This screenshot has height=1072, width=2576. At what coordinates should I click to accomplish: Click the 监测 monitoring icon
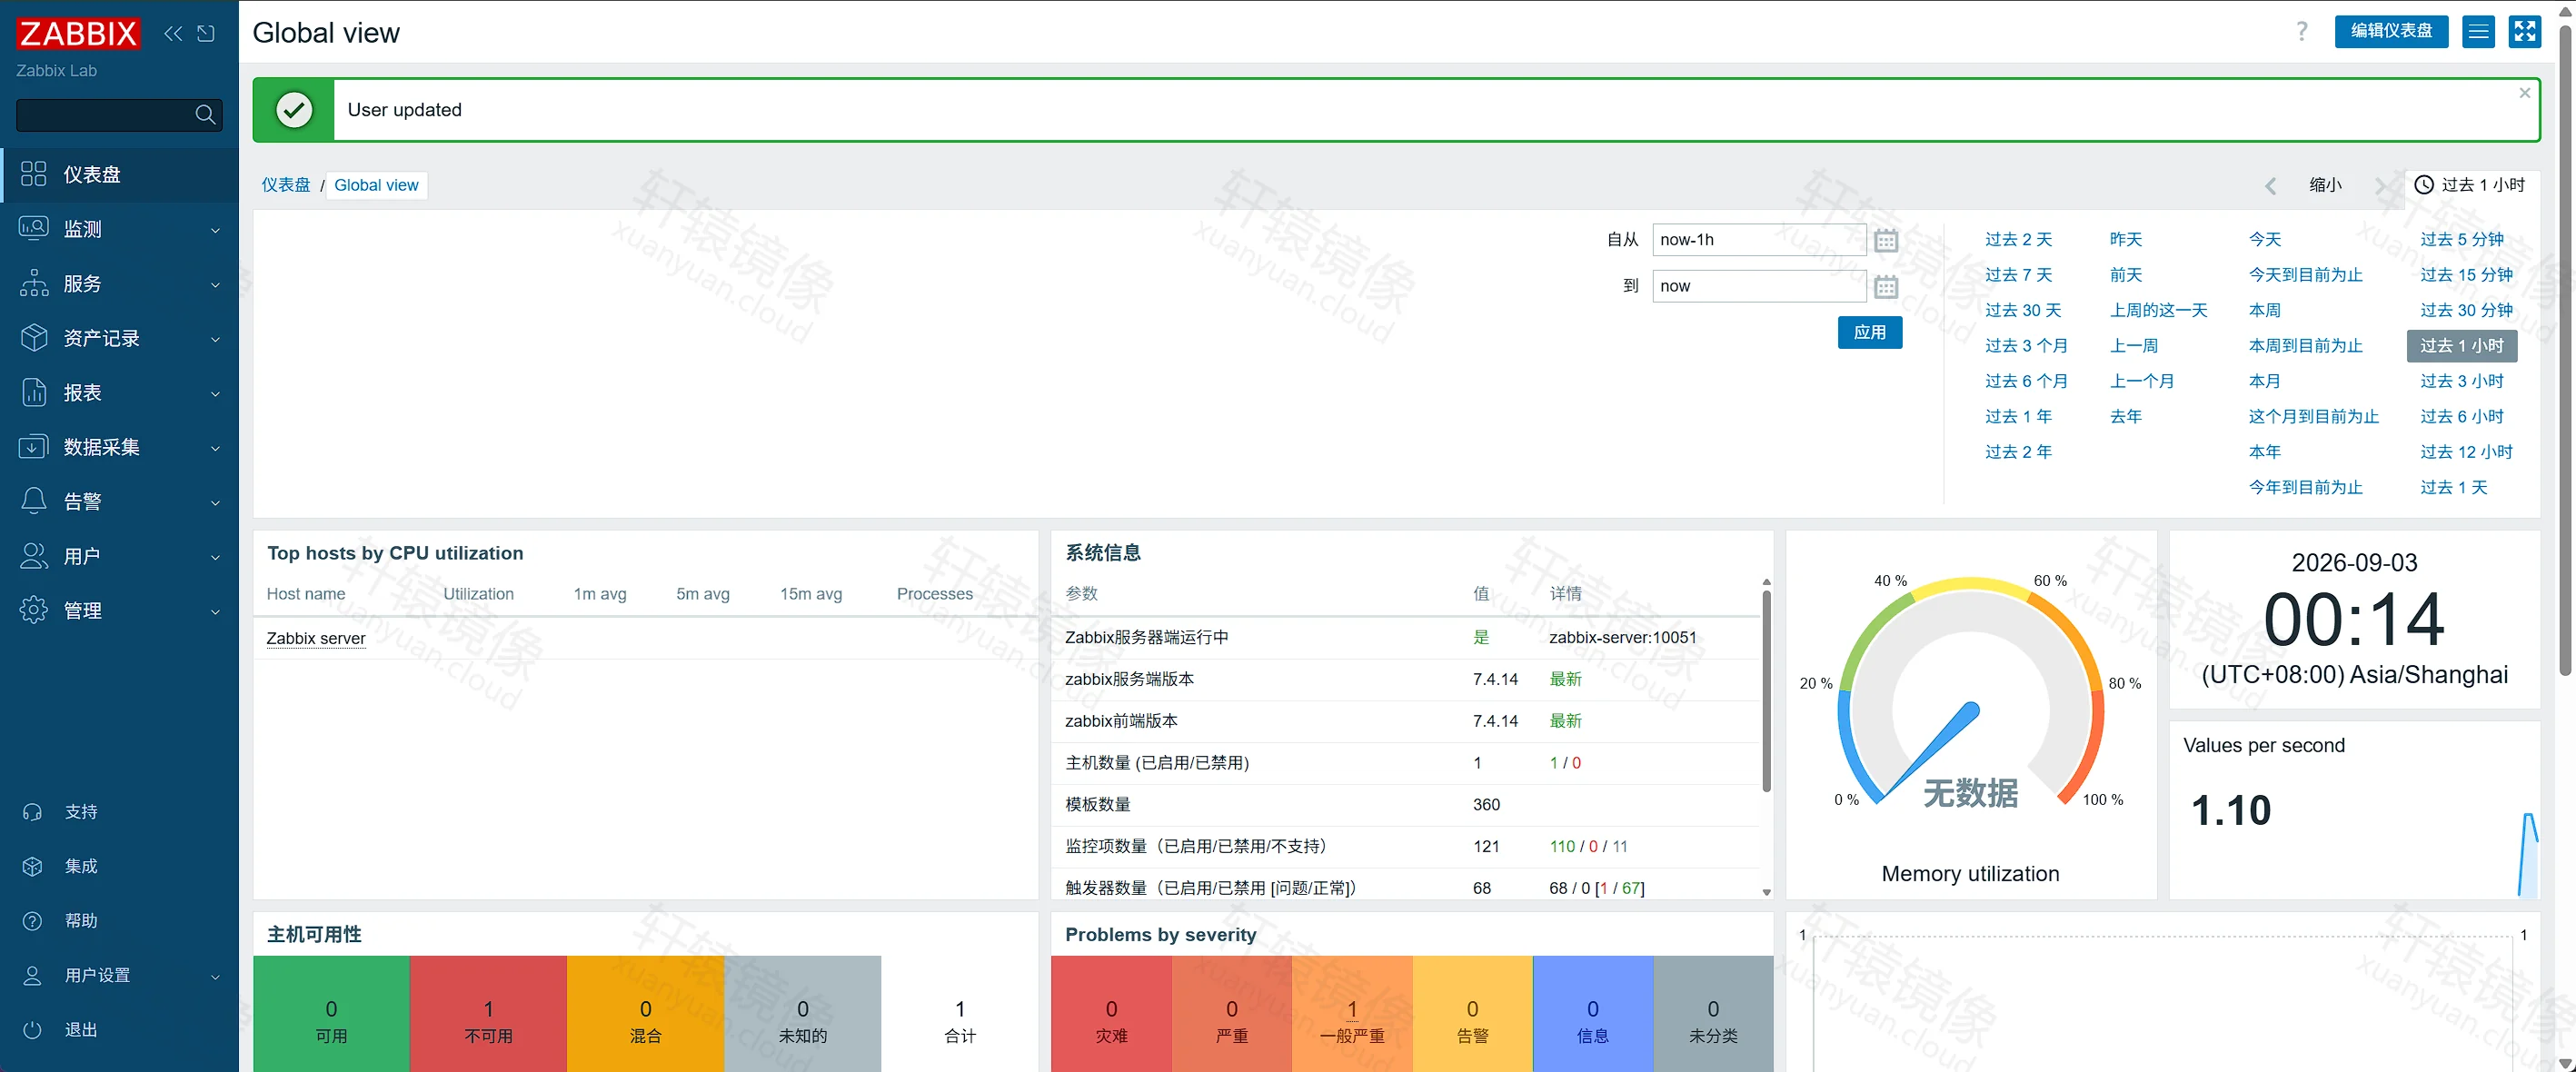click(x=33, y=229)
